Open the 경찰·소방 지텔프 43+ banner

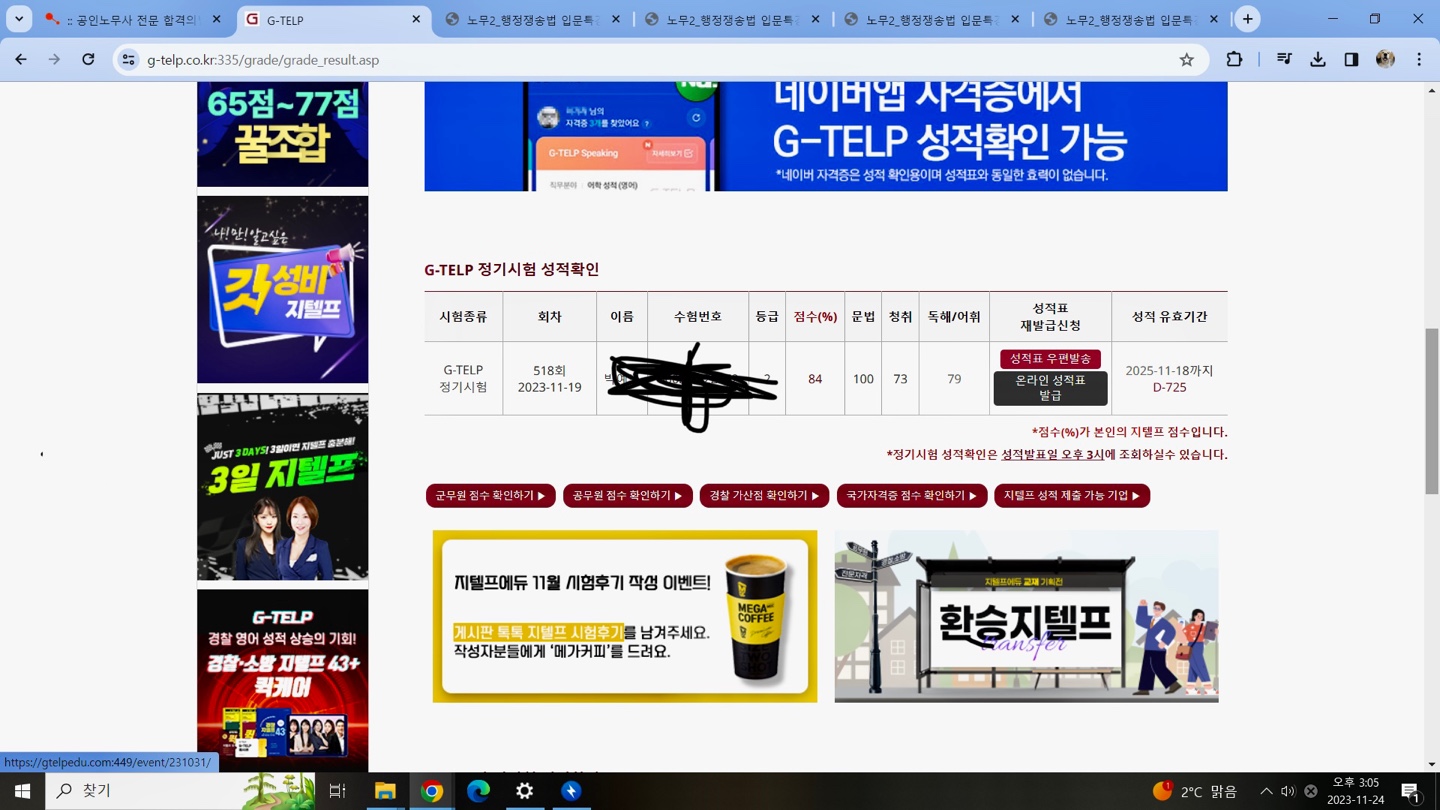point(282,680)
